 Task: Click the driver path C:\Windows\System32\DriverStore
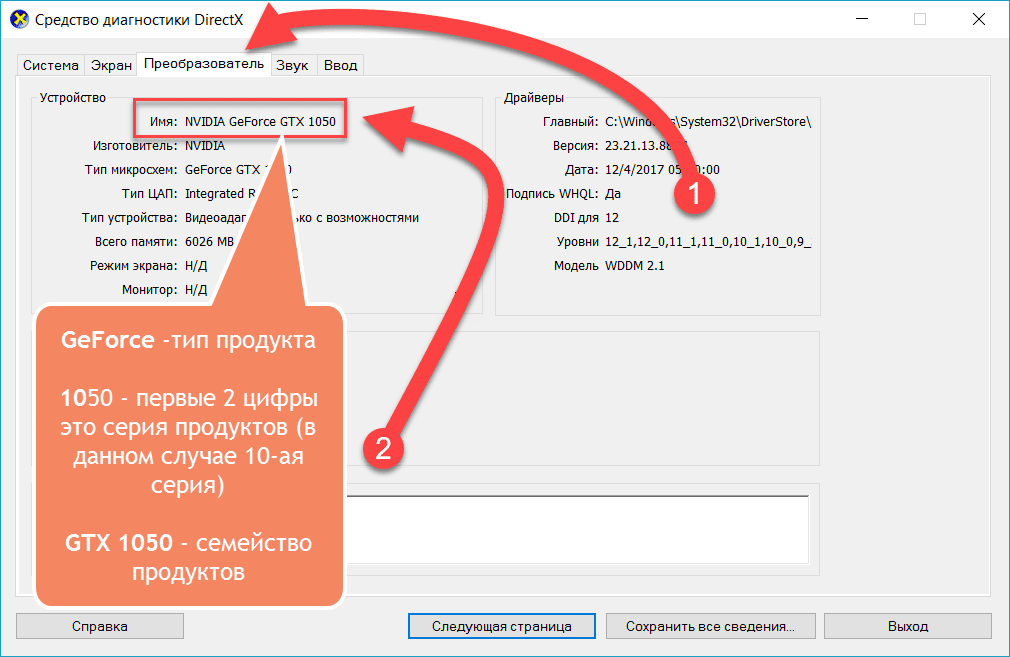point(708,122)
